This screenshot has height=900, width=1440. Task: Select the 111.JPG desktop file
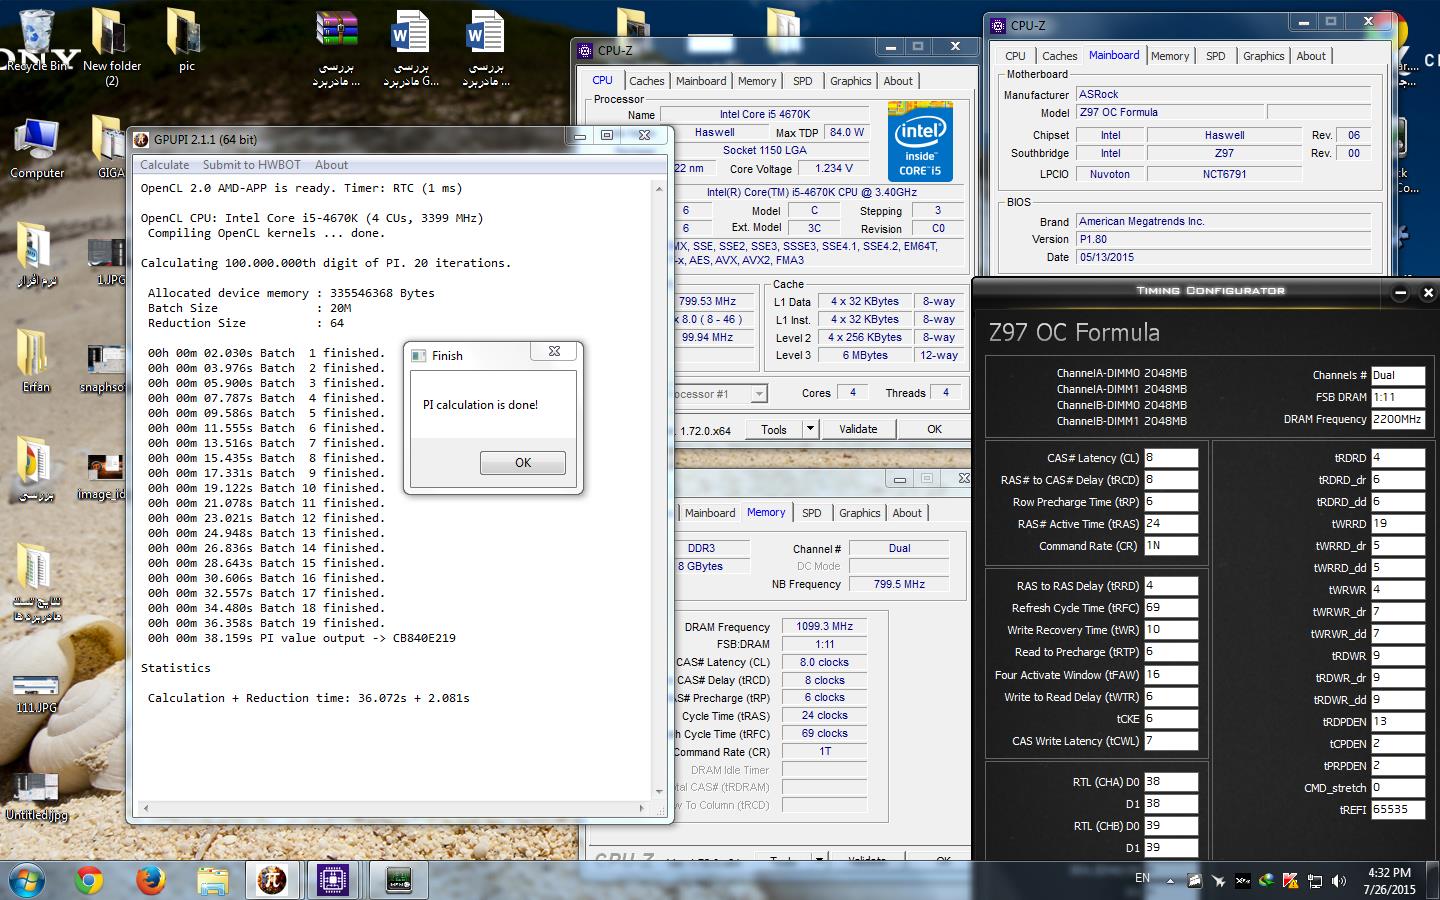36,692
